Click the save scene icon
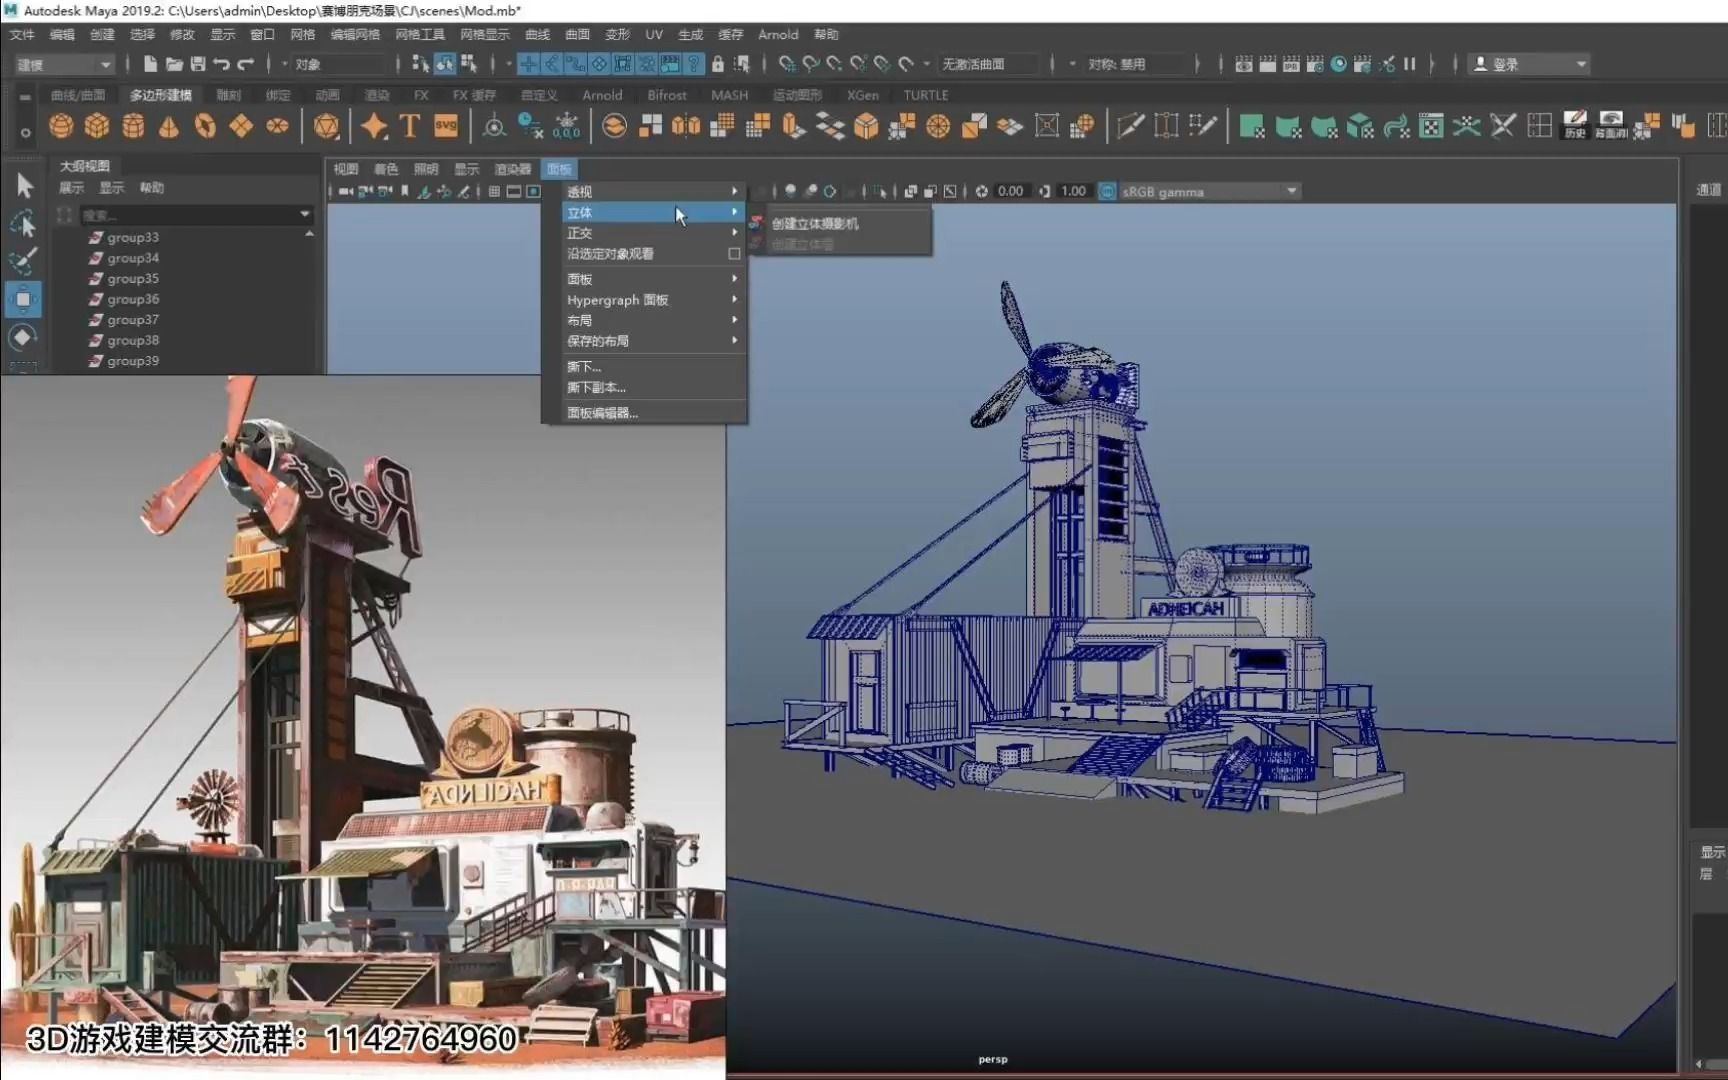 point(198,64)
